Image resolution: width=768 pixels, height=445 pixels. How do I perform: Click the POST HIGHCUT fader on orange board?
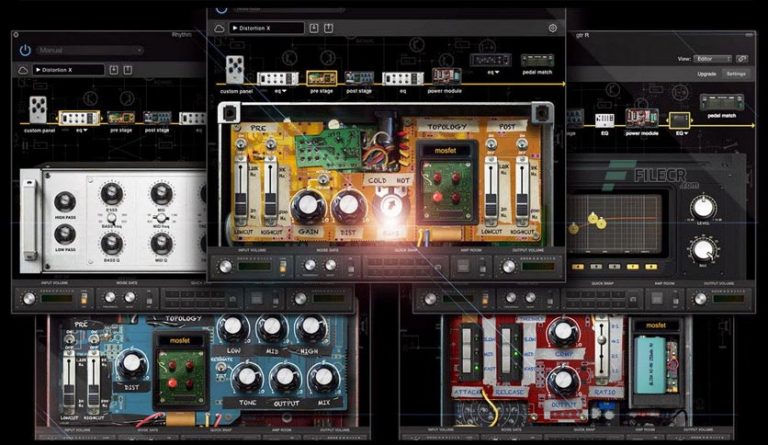pos(522,189)
